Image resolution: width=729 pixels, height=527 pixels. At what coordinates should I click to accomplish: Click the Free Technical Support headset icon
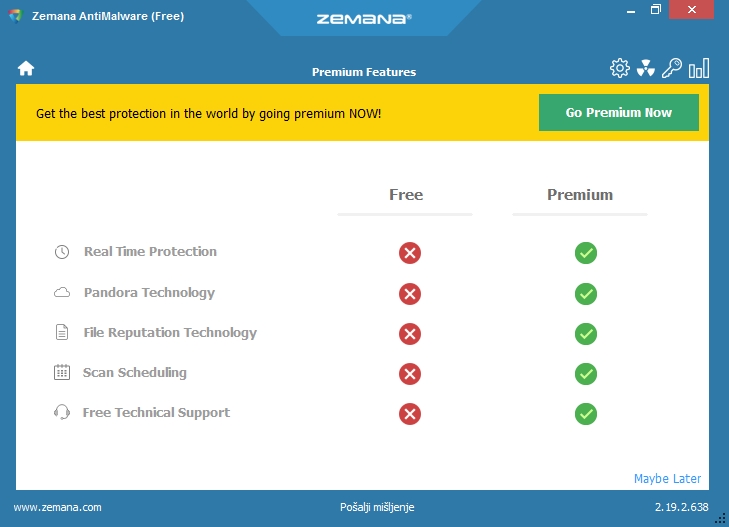tap(62, 413)
